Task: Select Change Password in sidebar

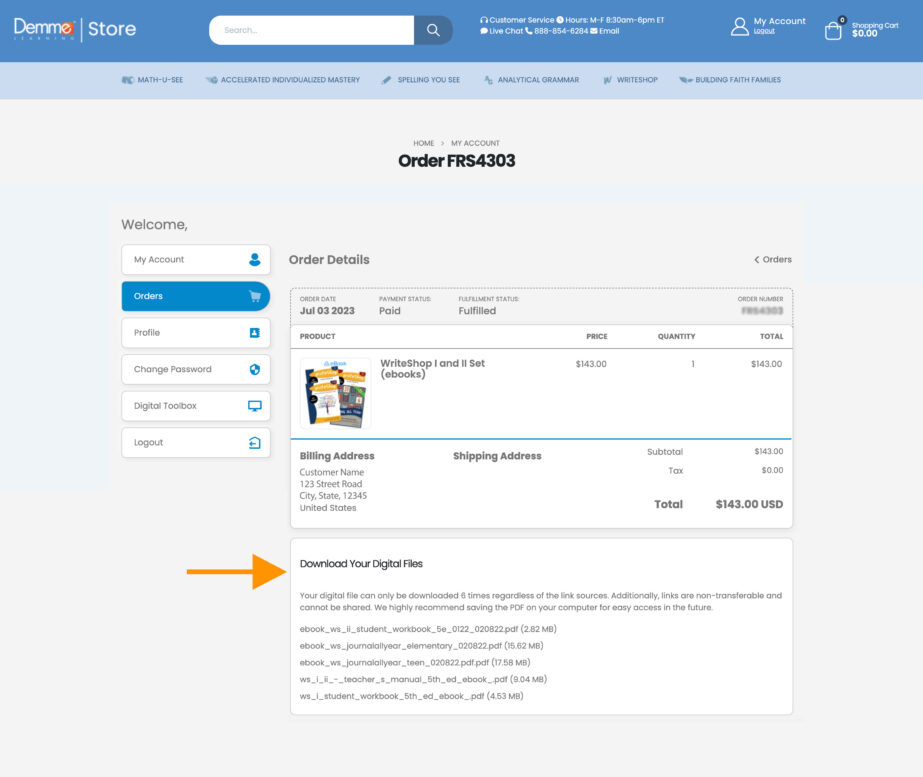Action: (196, 369)
